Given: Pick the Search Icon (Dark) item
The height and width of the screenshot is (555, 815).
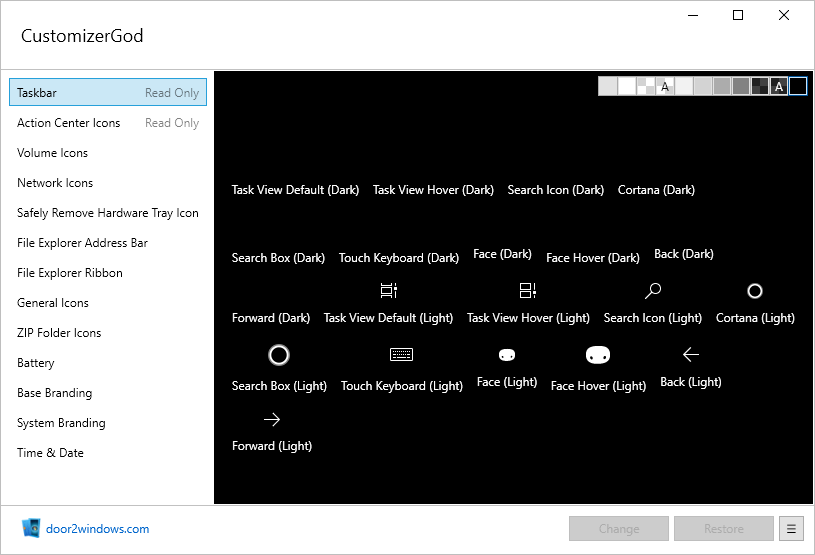Looking at the screenshot, I should click(556, 190).
